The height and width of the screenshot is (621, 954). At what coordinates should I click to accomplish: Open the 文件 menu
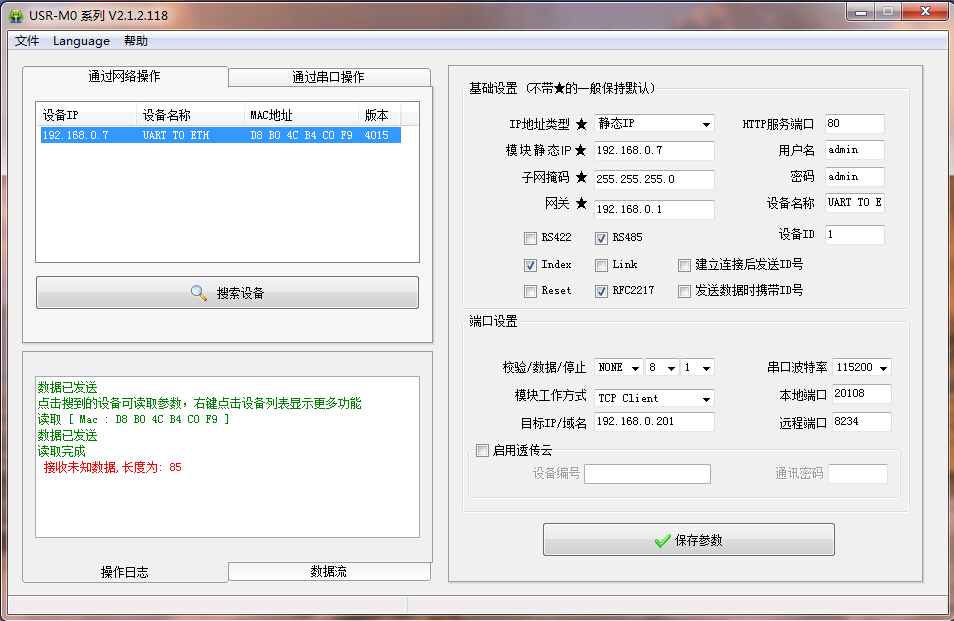click(x=27, y=41)
